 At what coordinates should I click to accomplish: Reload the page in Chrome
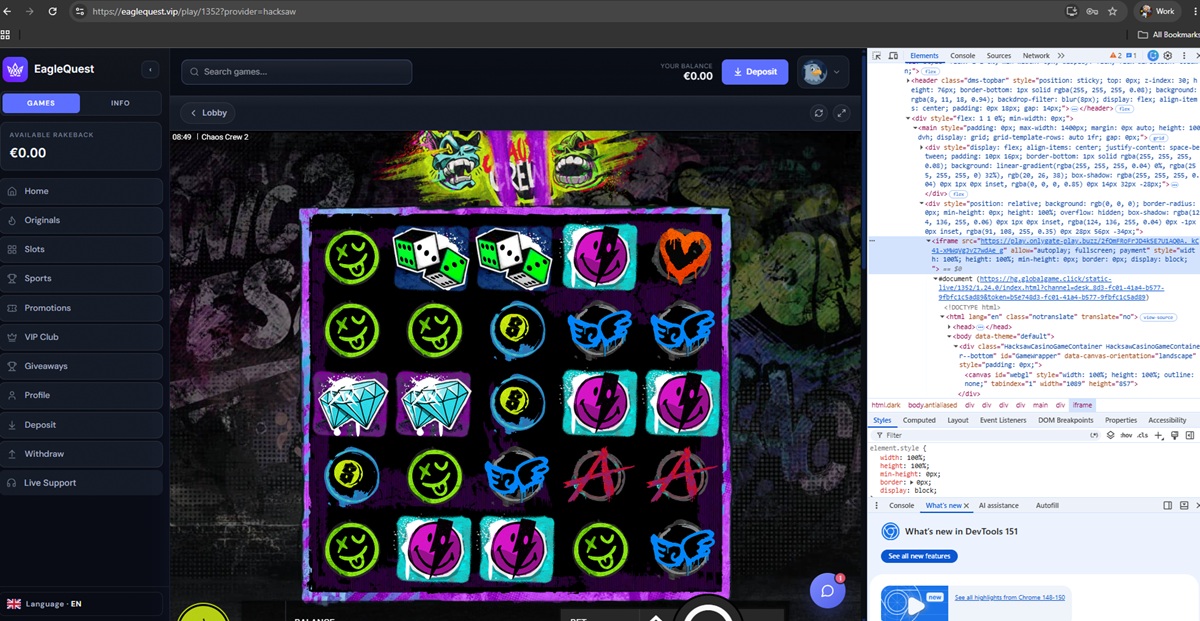(52, 11)
